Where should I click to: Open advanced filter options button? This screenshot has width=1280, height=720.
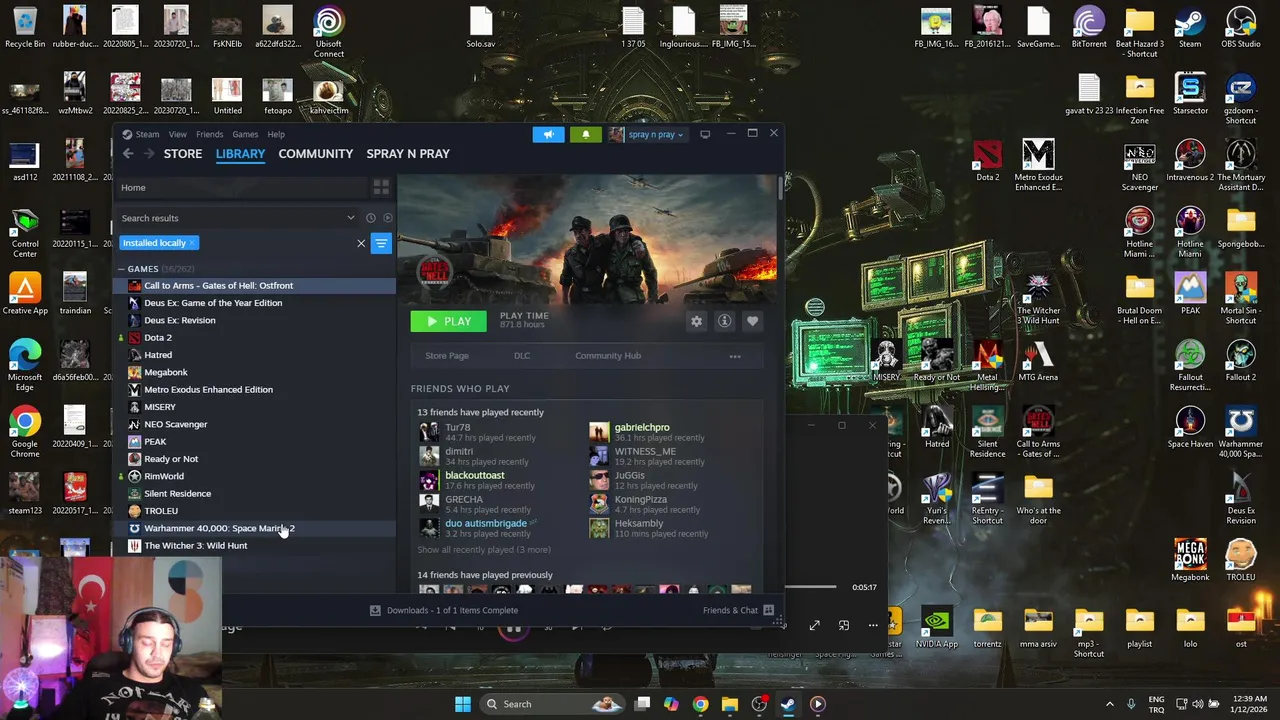pyautogui.click(x=381, y=243)
